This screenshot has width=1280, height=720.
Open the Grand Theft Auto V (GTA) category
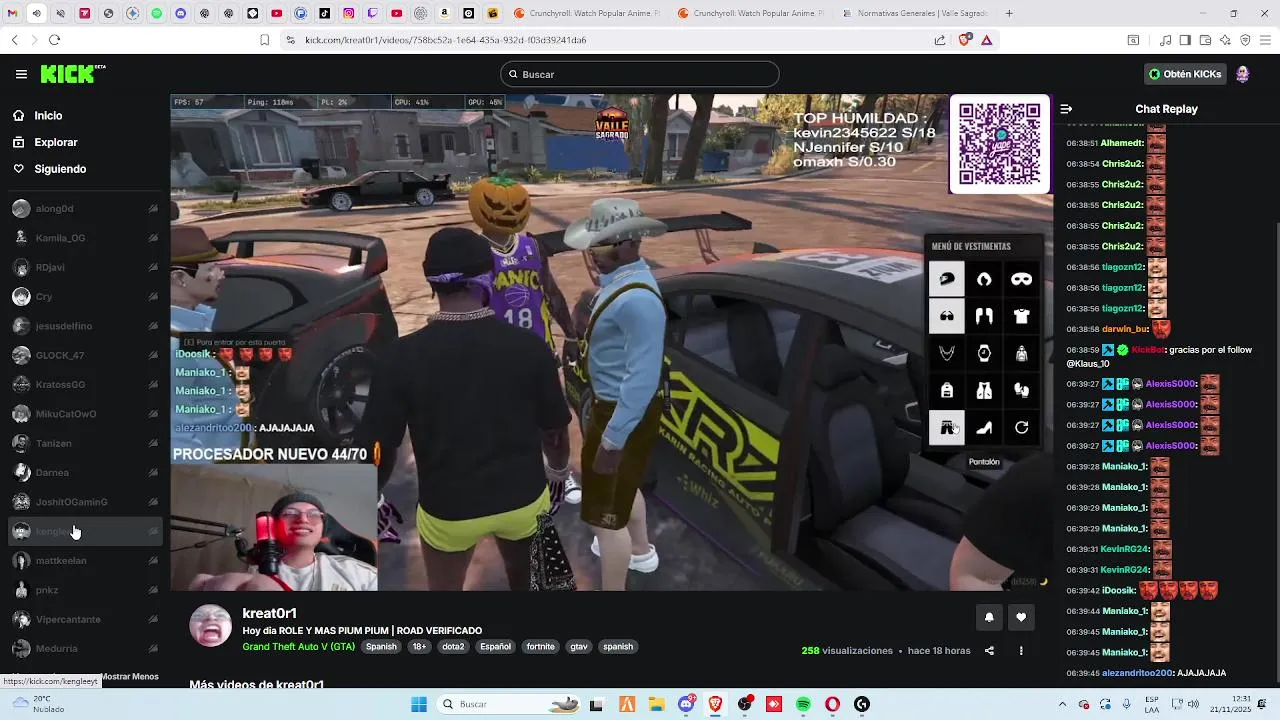(298, 647)
